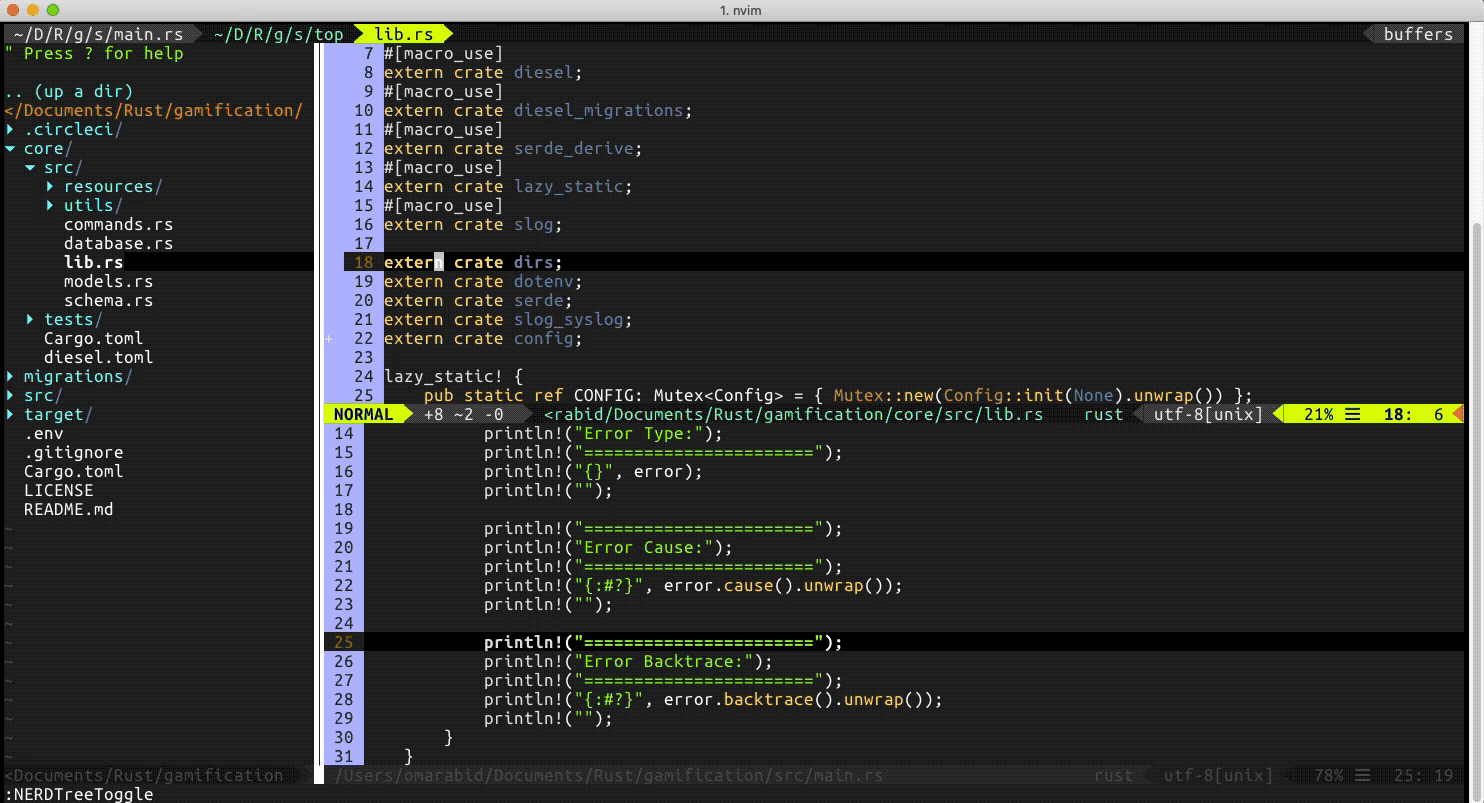Click the NORMAL mode indicator
Screen dimensions: 1484x803
[x=363, y=414]
